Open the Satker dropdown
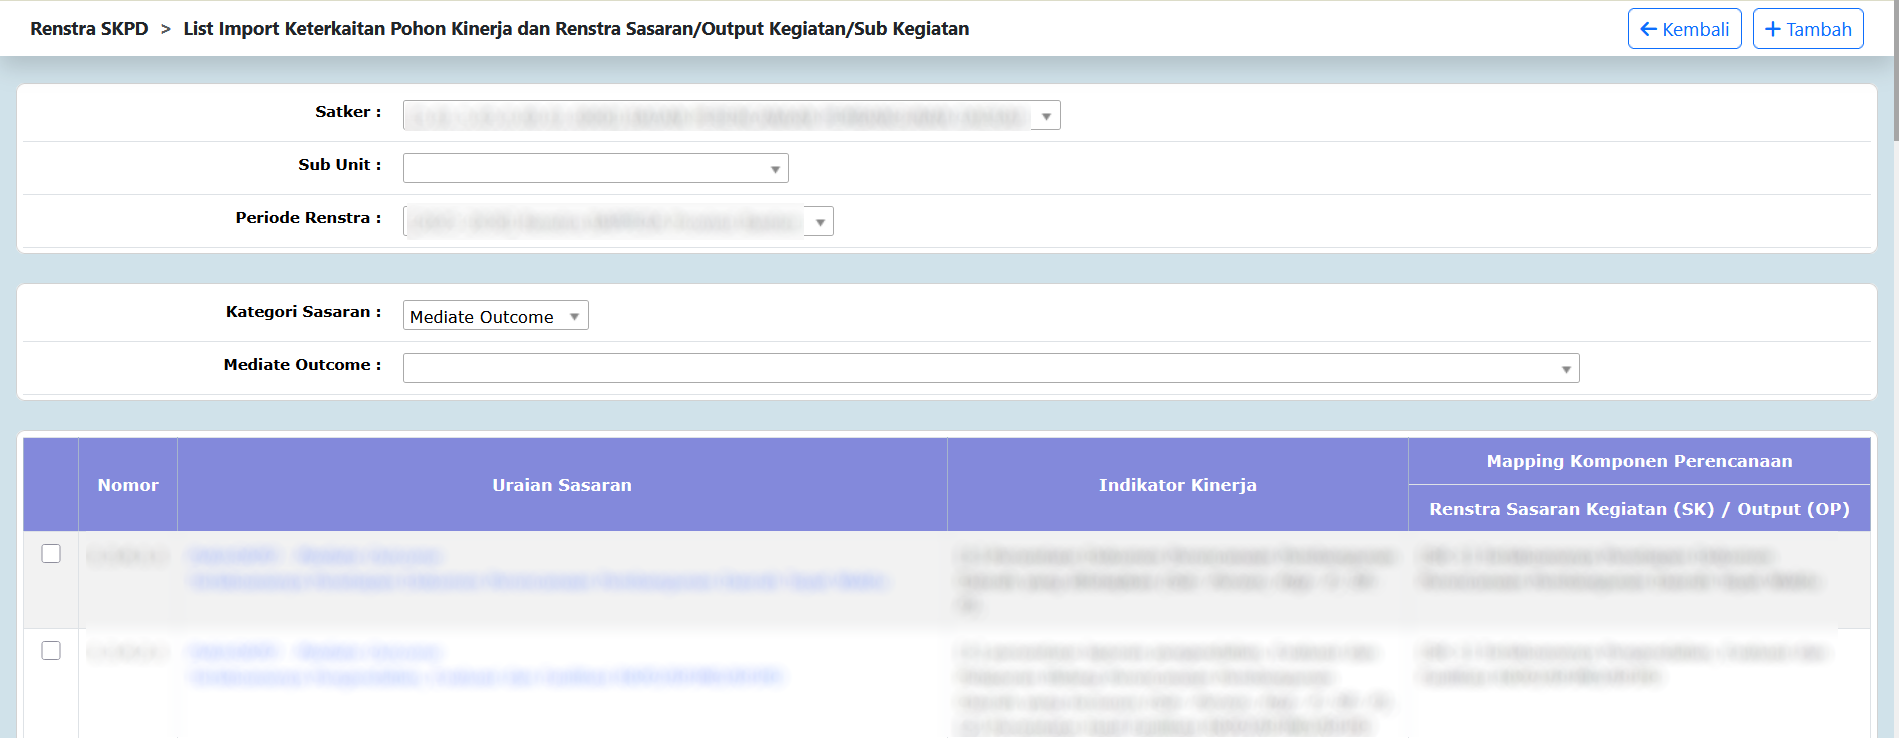Viewport: 1899px width, 738px height. (731, 116)
